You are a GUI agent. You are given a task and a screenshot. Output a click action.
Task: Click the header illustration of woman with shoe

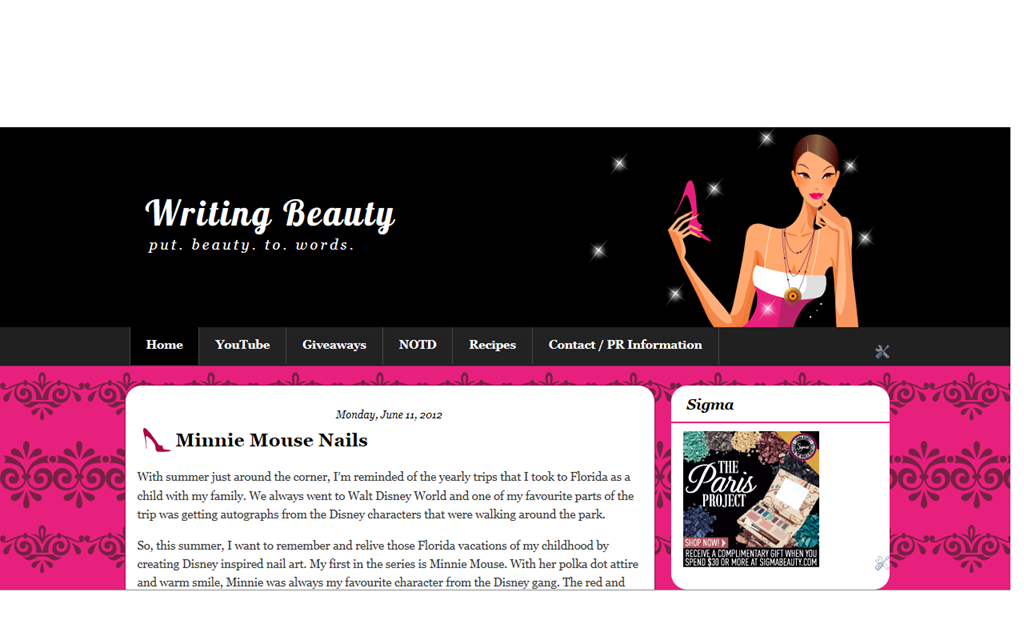(x=764, y=229)
